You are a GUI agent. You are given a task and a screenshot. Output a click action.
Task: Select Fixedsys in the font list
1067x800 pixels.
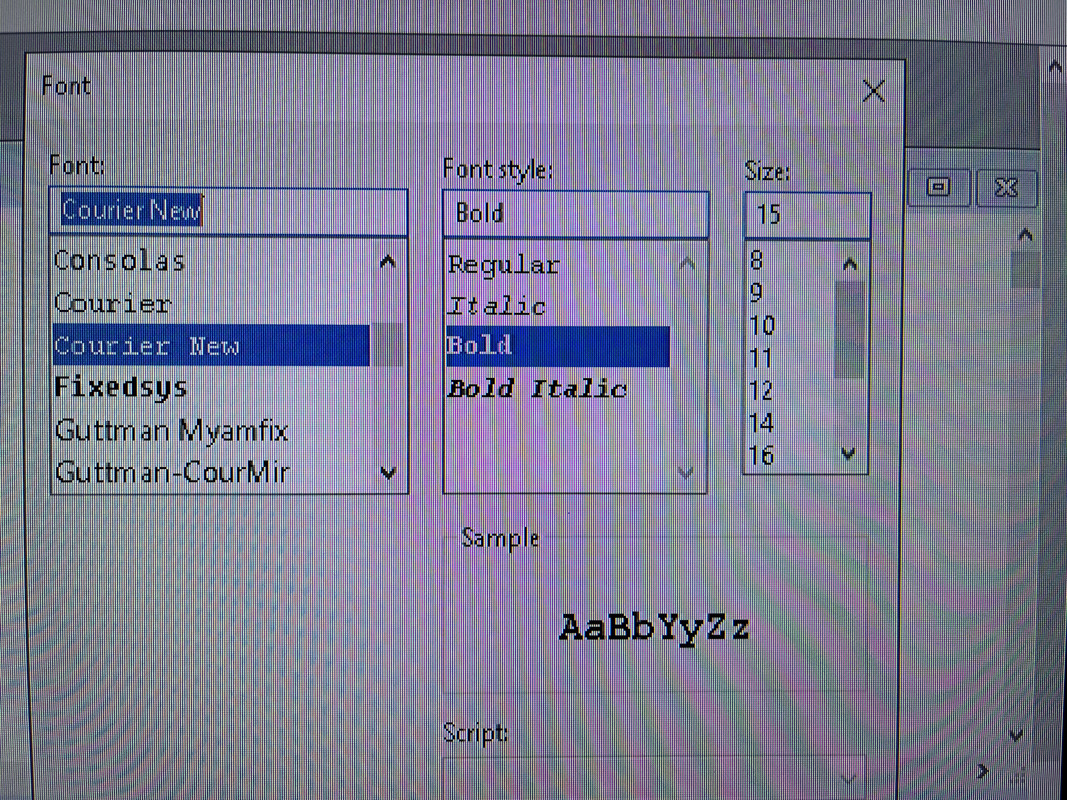211,388
